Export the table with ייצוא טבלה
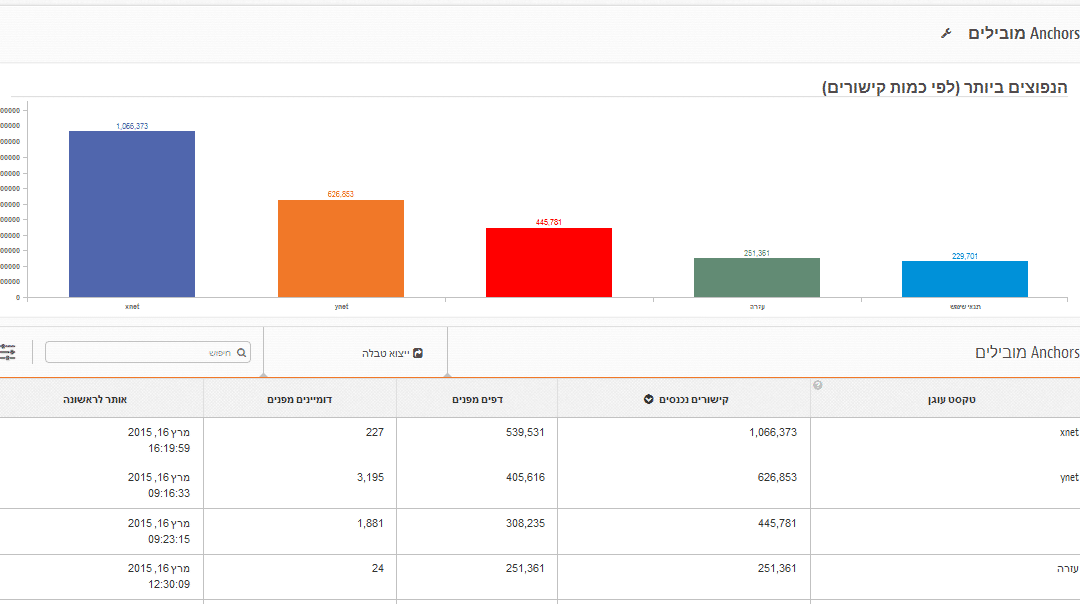The height and width of the screenshot is (604, 1080). point(393,353)
